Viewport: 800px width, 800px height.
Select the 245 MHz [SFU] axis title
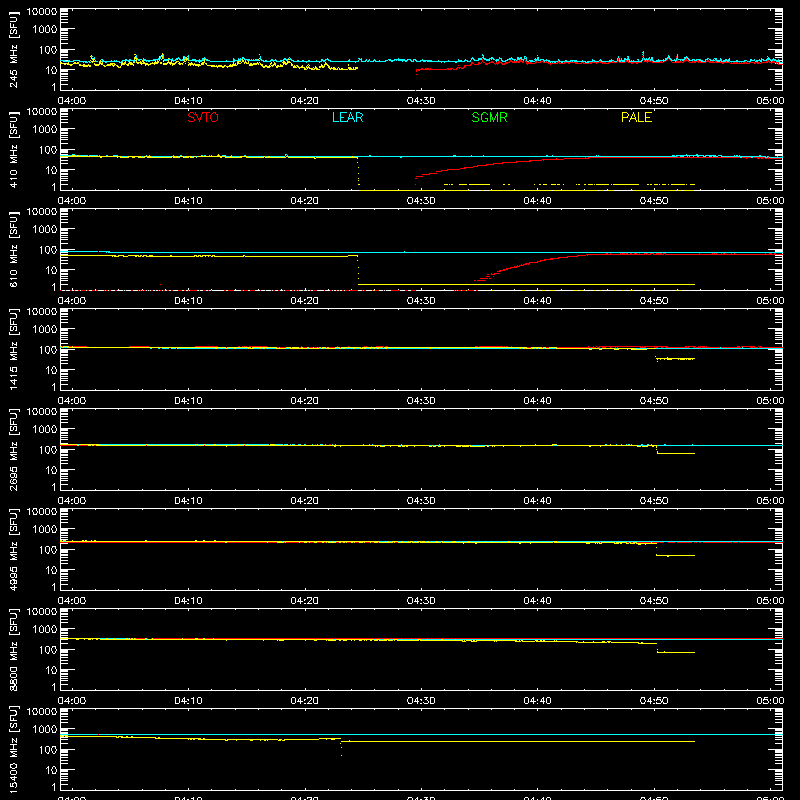(13, 50)
